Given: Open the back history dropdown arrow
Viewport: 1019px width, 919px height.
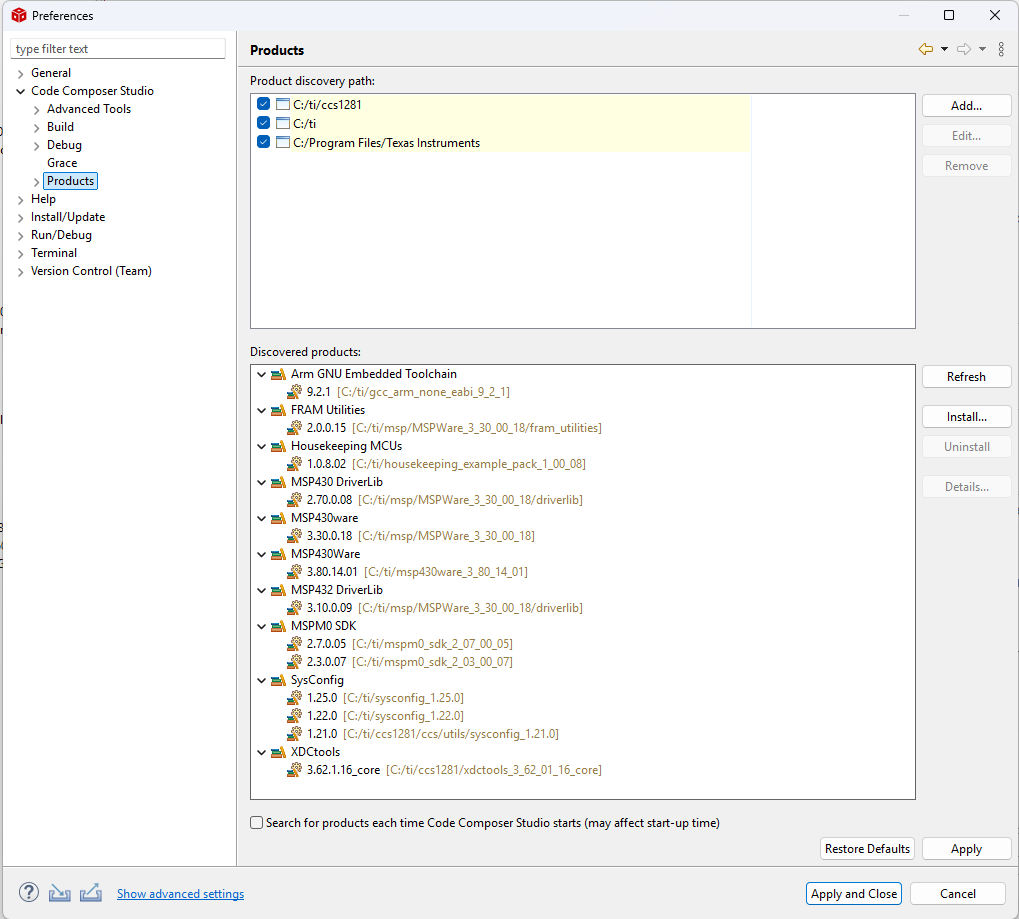Looking at the screenshot, I should [944, 50].
